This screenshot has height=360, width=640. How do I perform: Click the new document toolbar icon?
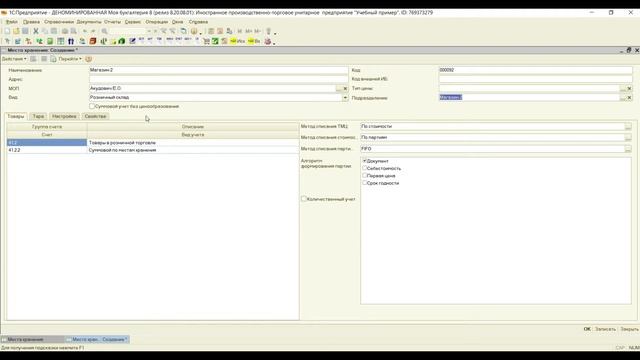[7, 31]
